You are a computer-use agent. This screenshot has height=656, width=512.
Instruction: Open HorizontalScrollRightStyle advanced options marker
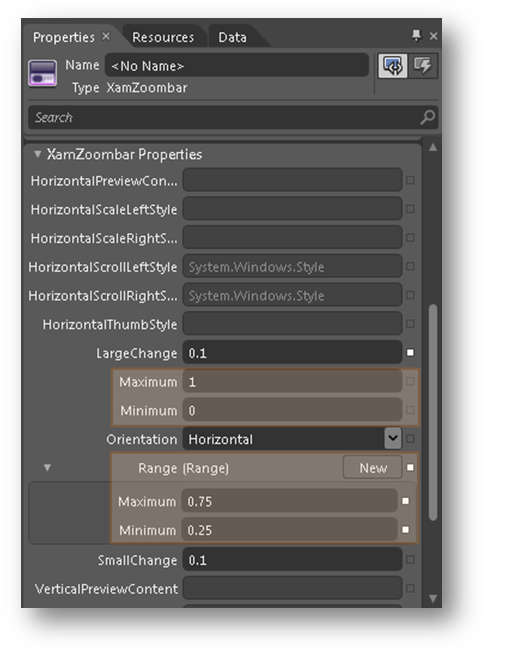click(x=410, y=295)
